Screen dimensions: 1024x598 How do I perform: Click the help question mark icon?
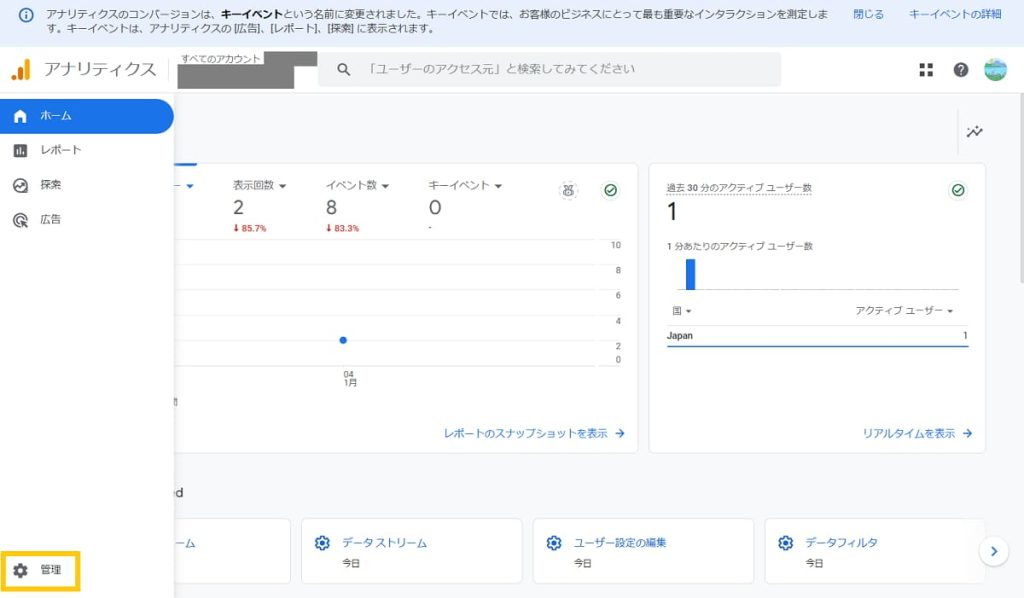click(961, 69)
